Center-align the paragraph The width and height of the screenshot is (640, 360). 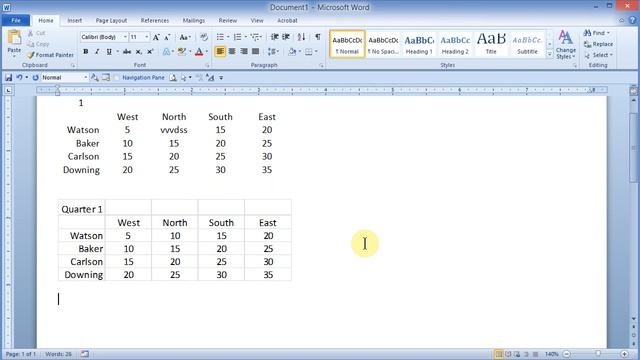pyautogui.click(x=232, y=51)
